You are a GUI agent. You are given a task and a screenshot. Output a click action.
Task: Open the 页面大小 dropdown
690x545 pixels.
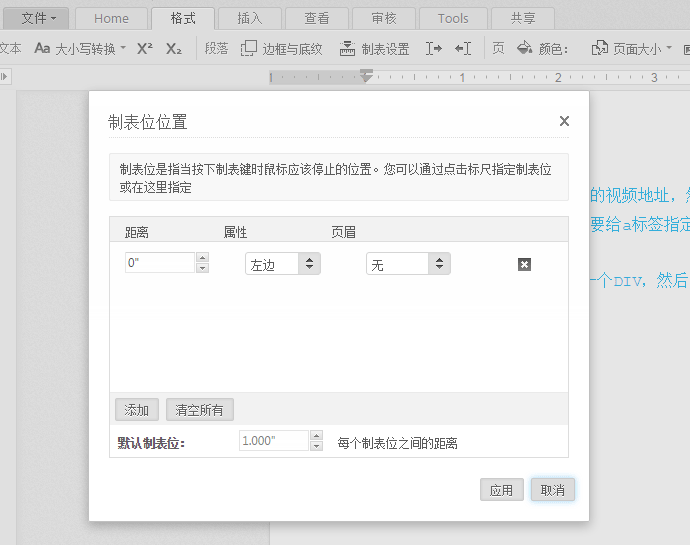click(x=632, y=48)
